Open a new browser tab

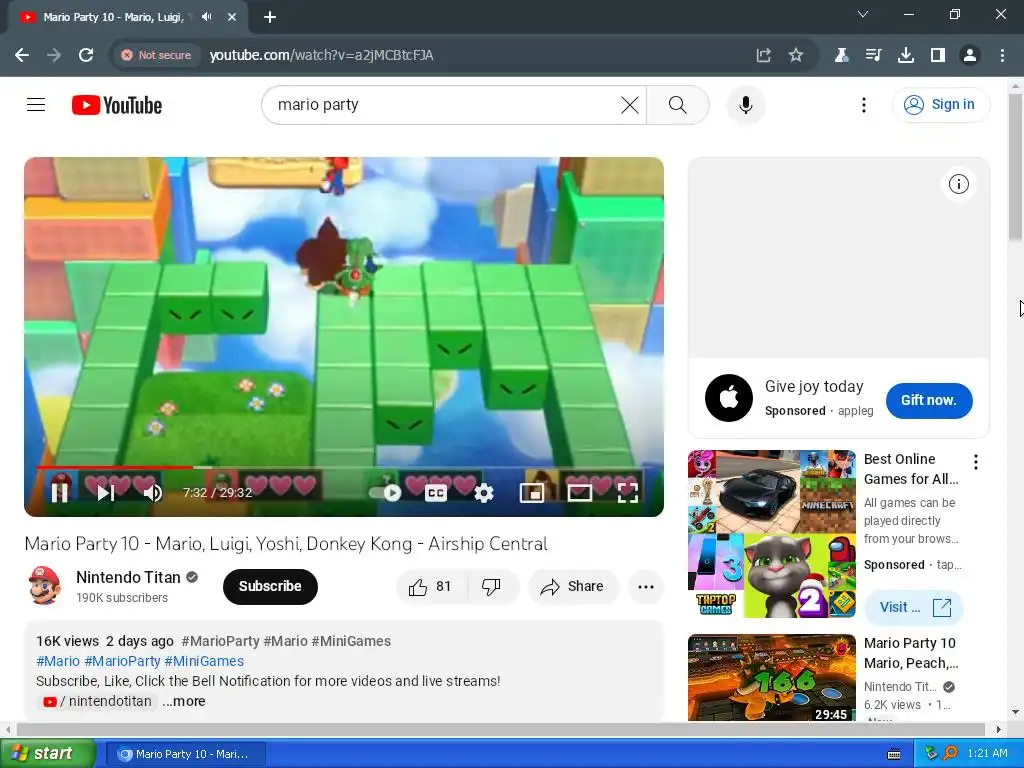270,17
